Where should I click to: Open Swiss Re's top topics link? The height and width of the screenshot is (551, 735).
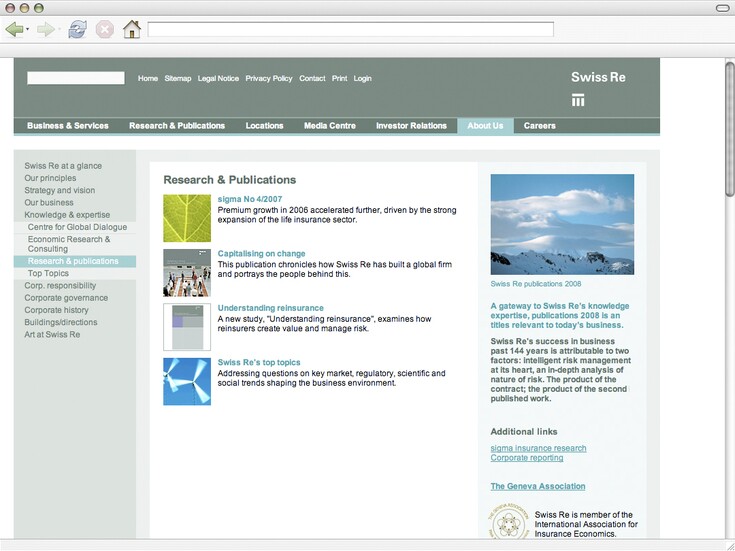coord(259,362)
